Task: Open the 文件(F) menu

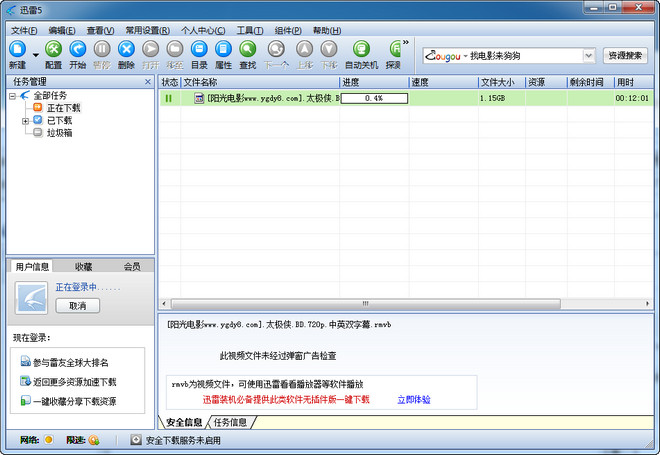Action: 24,31
